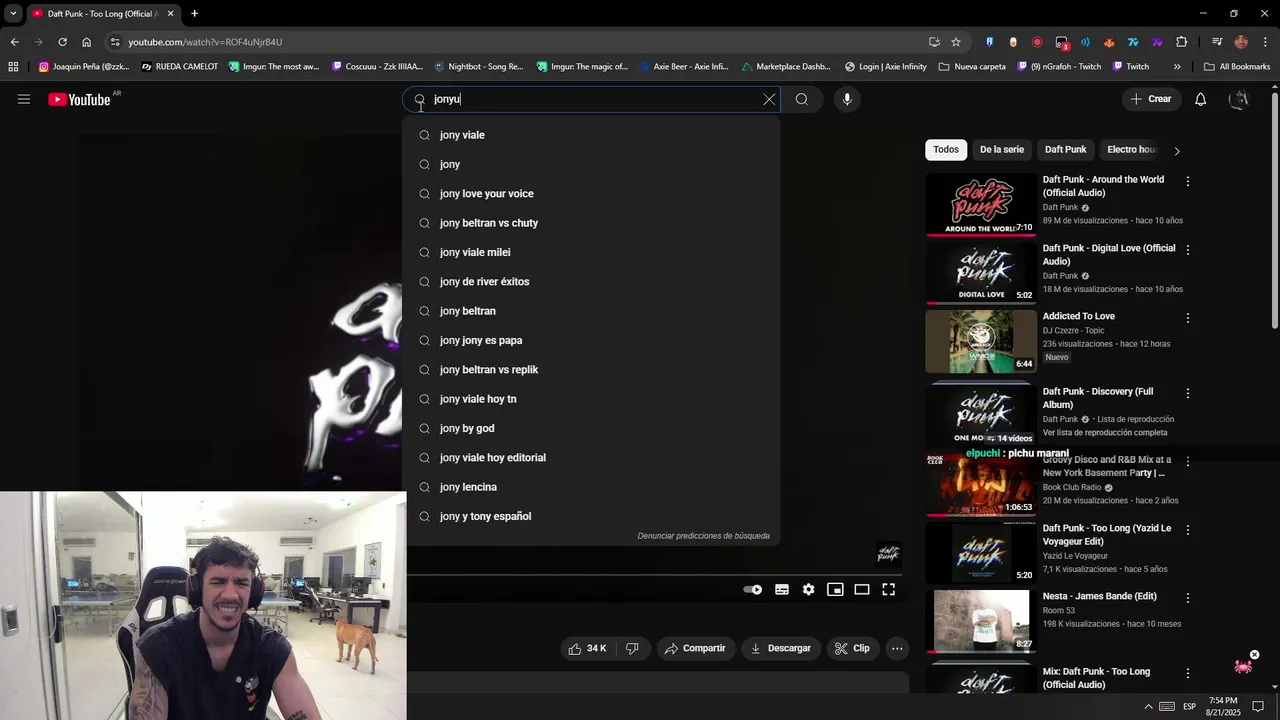Reload the page in the browser toolbar

point(62,42)
